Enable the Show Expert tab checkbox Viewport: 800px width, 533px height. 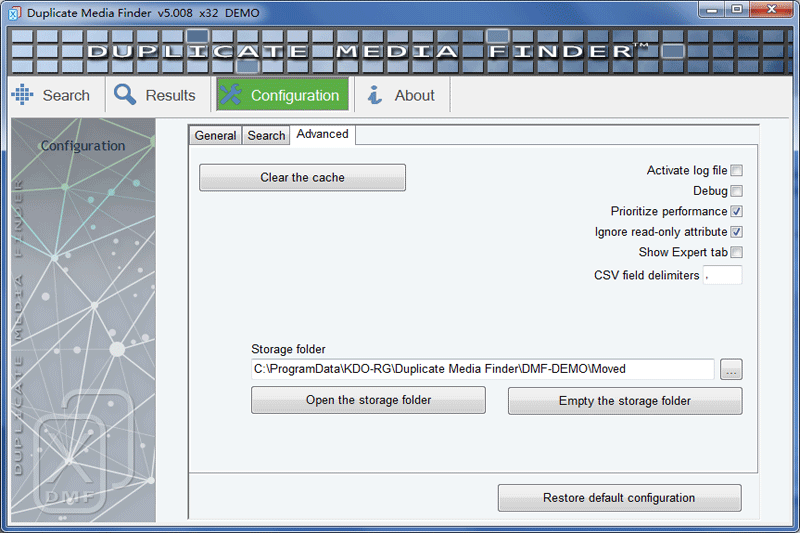coord(736,252)
